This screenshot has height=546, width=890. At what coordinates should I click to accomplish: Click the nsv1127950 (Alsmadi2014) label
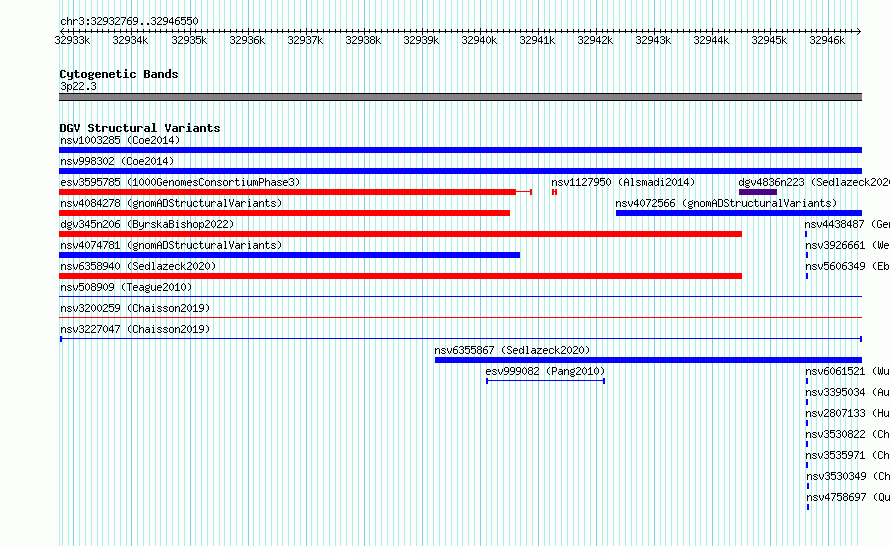tap(623, 182)
